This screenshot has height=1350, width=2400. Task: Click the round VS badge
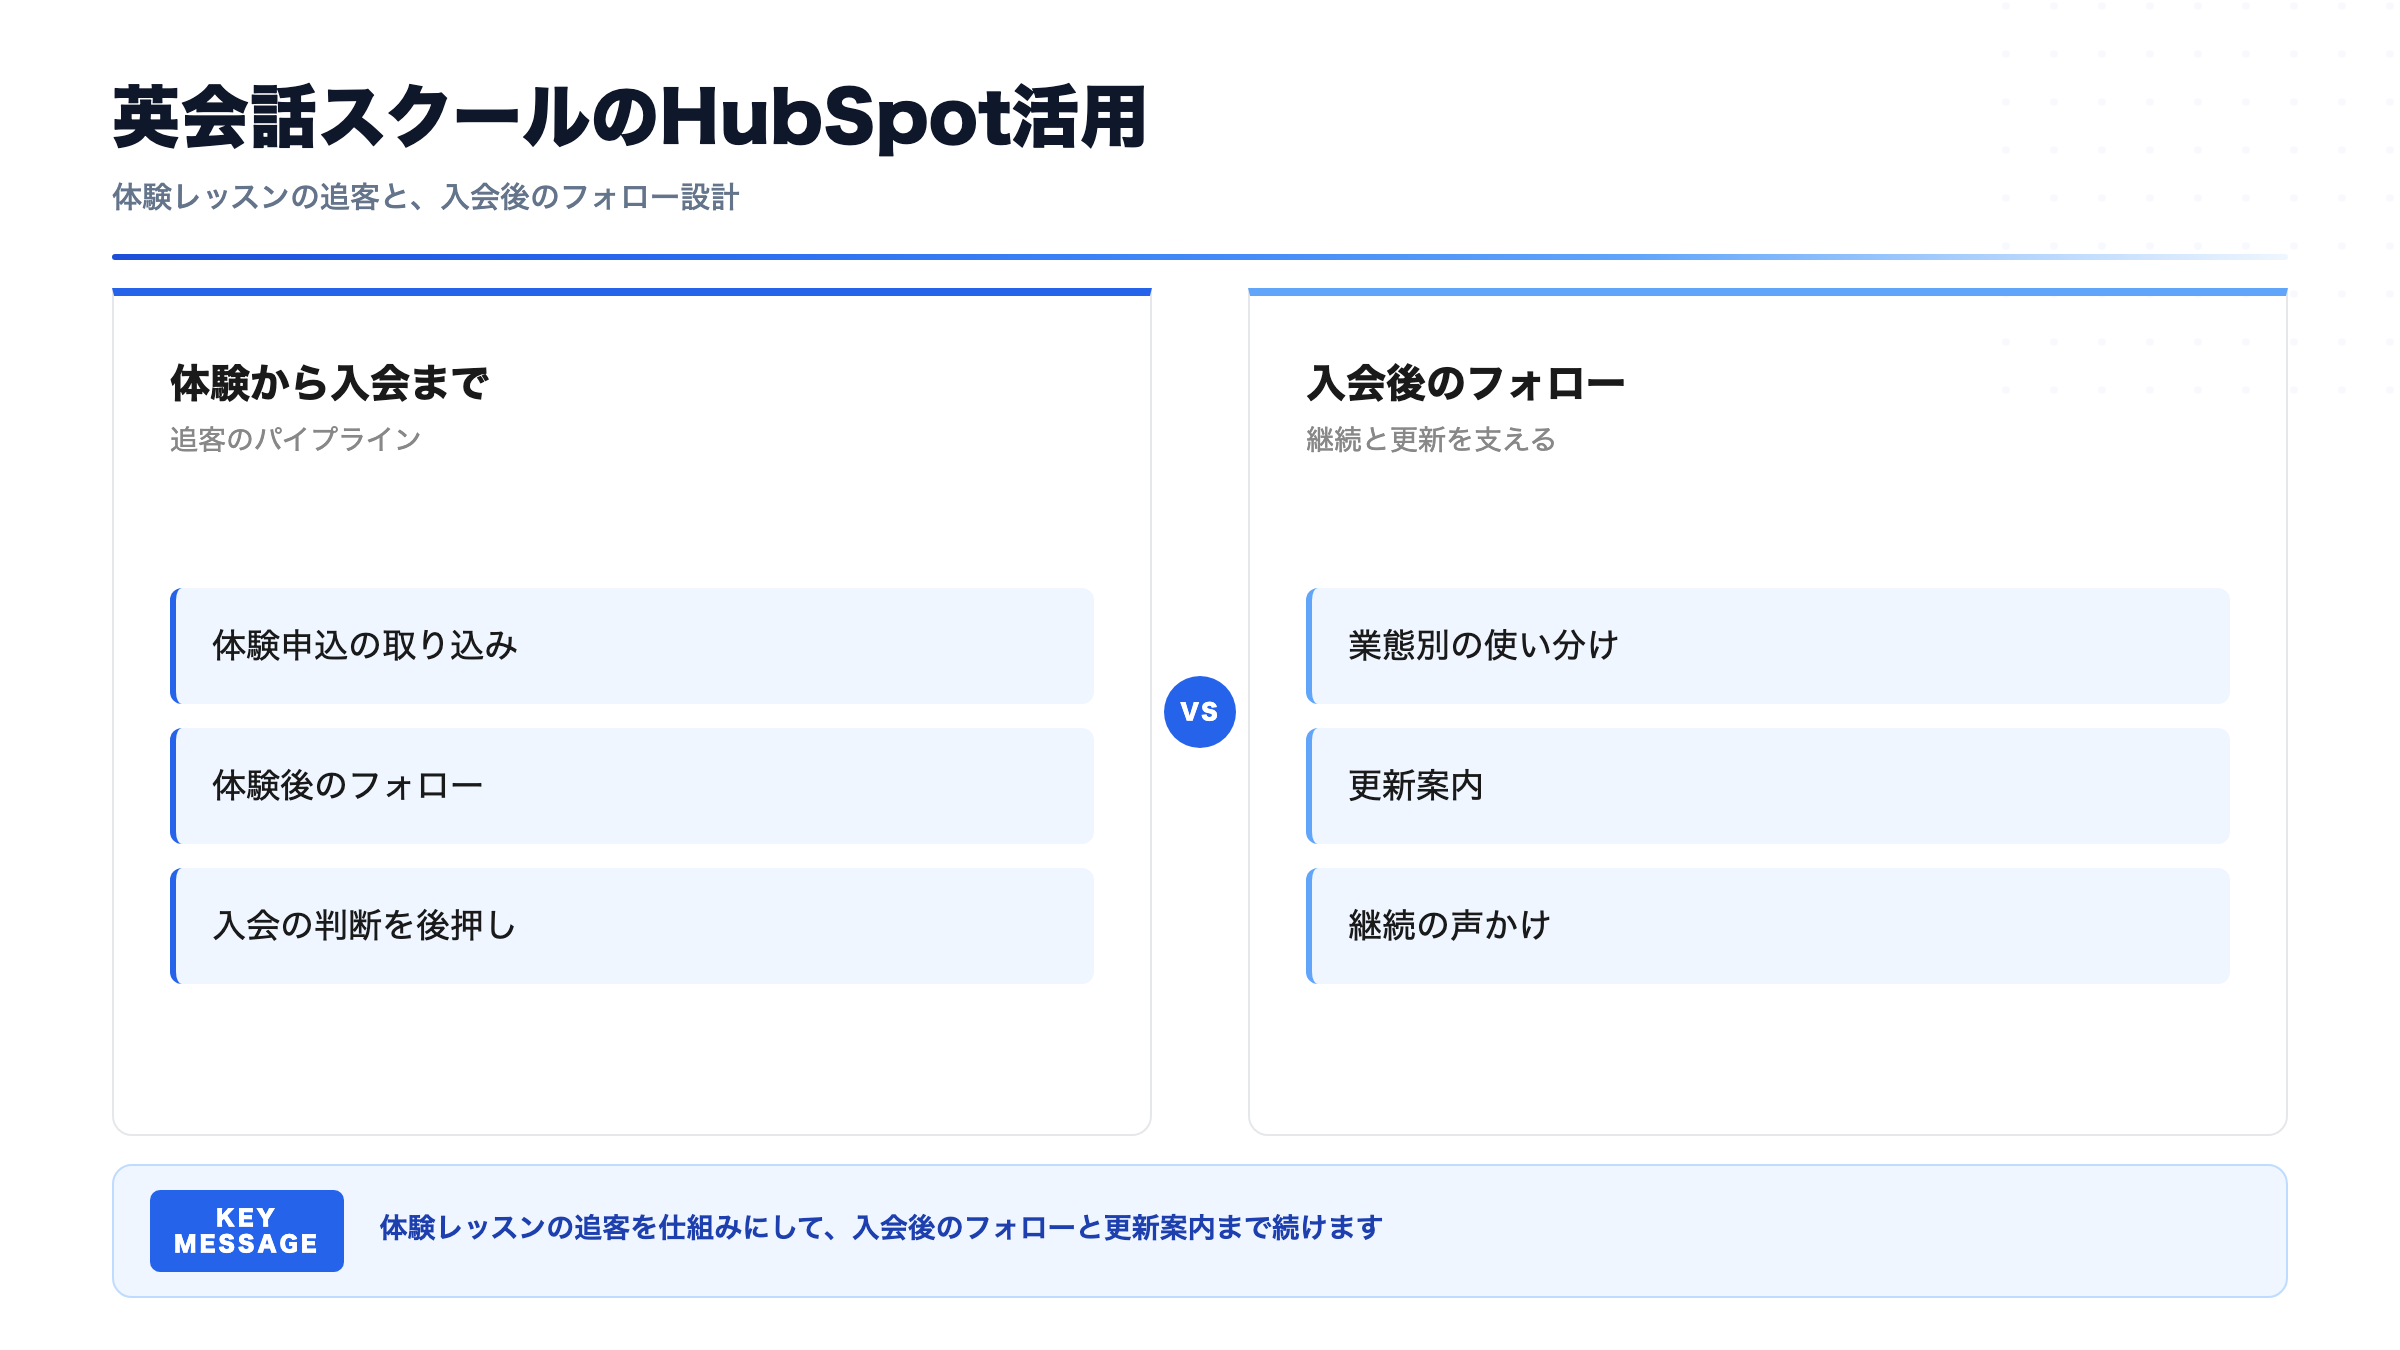click(1200, 712)
